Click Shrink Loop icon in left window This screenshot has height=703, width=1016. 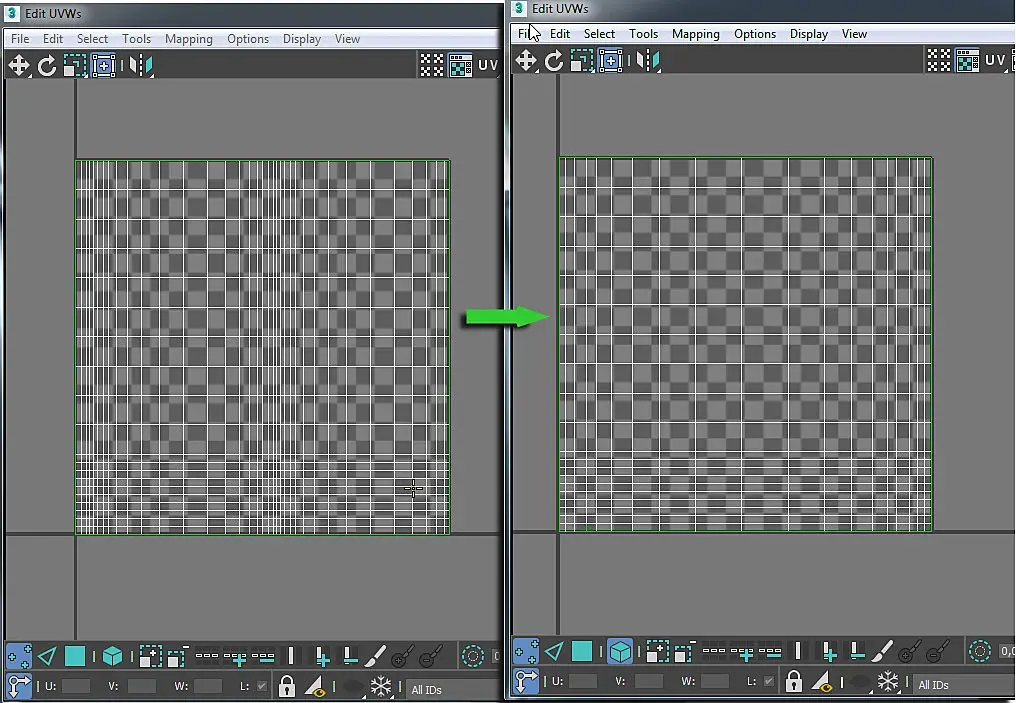tap(263, 656)
